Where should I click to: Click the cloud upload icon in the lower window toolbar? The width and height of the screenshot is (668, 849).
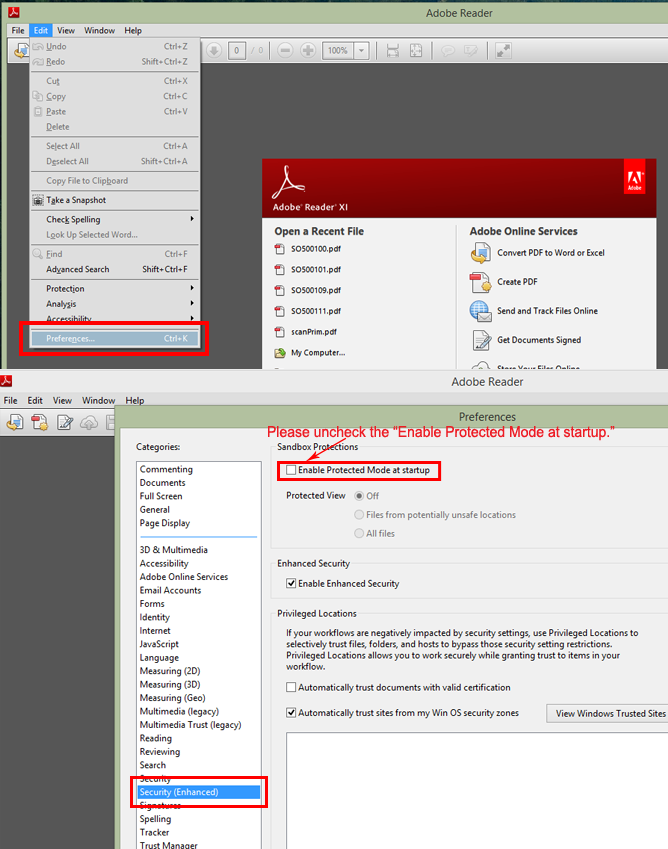click(89, 422)
